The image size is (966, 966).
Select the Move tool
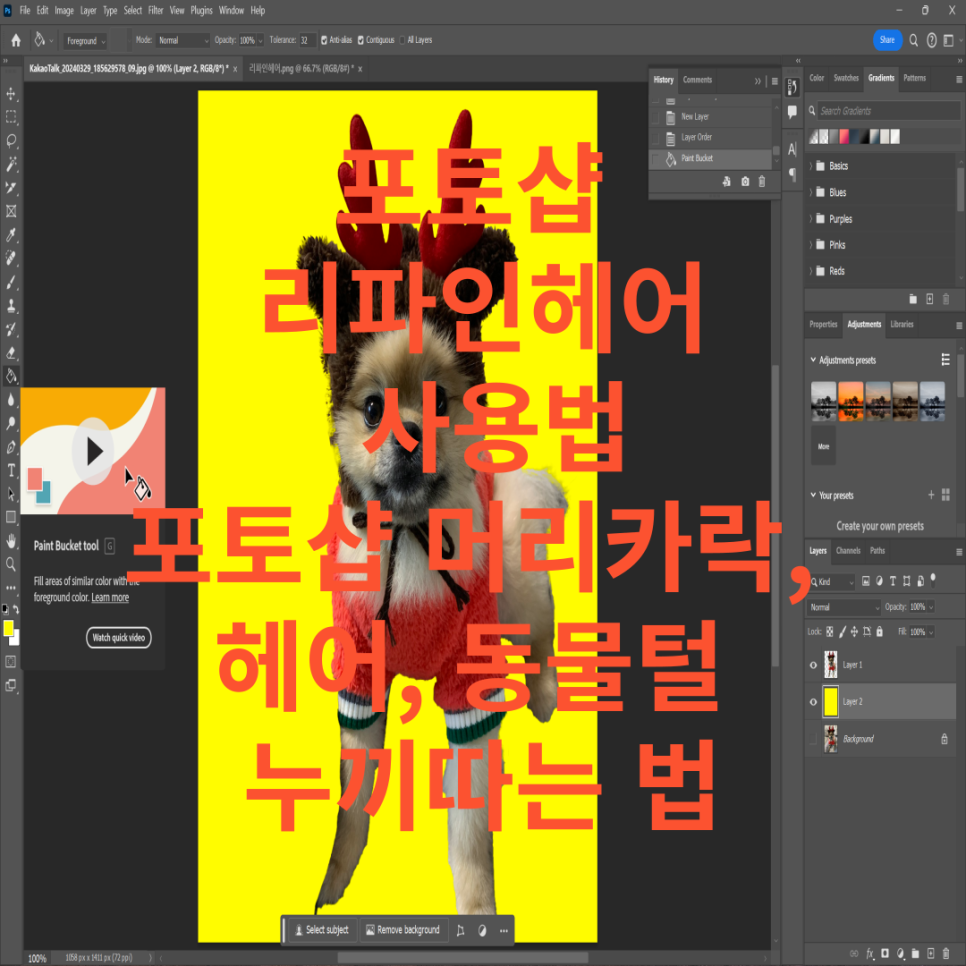point(11,94)
